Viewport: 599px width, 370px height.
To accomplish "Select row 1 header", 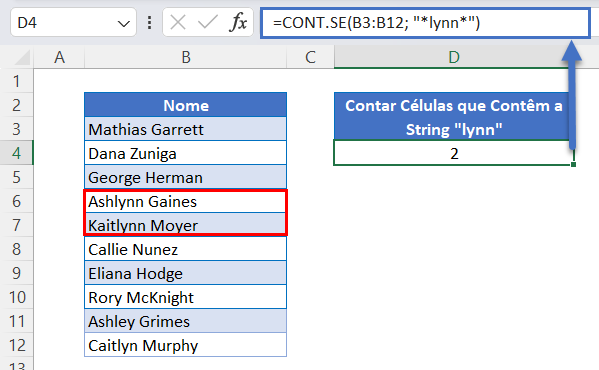I will click(16, 81).
